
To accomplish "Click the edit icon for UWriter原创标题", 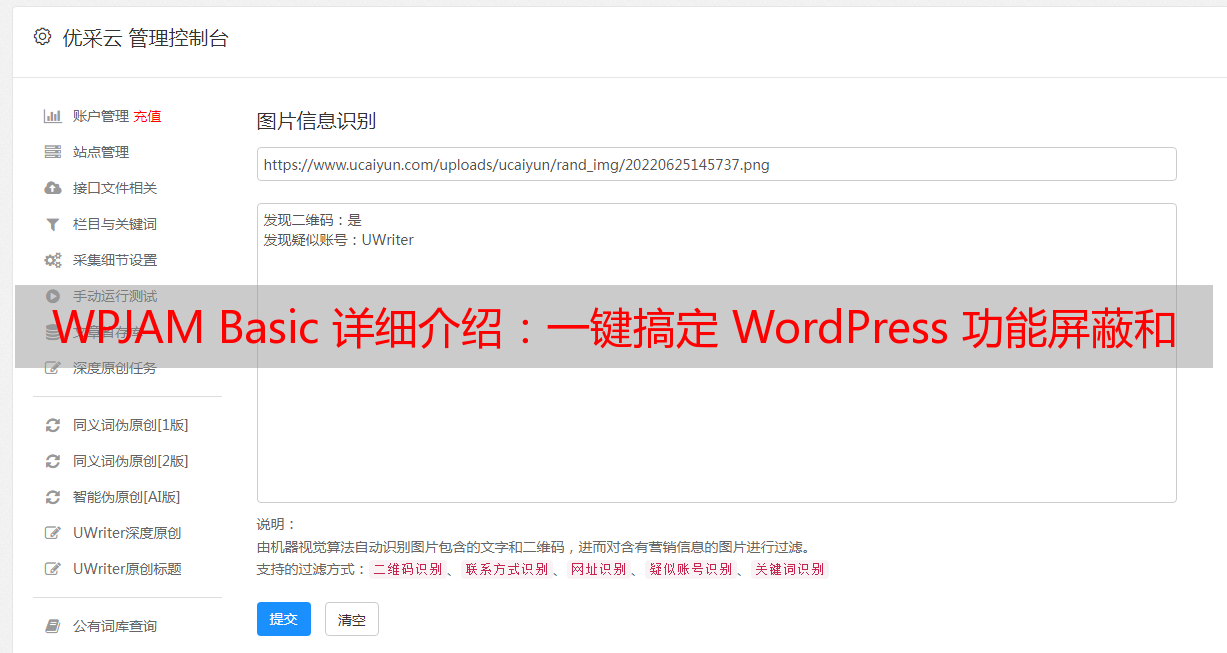I will [x=53, y=569].
